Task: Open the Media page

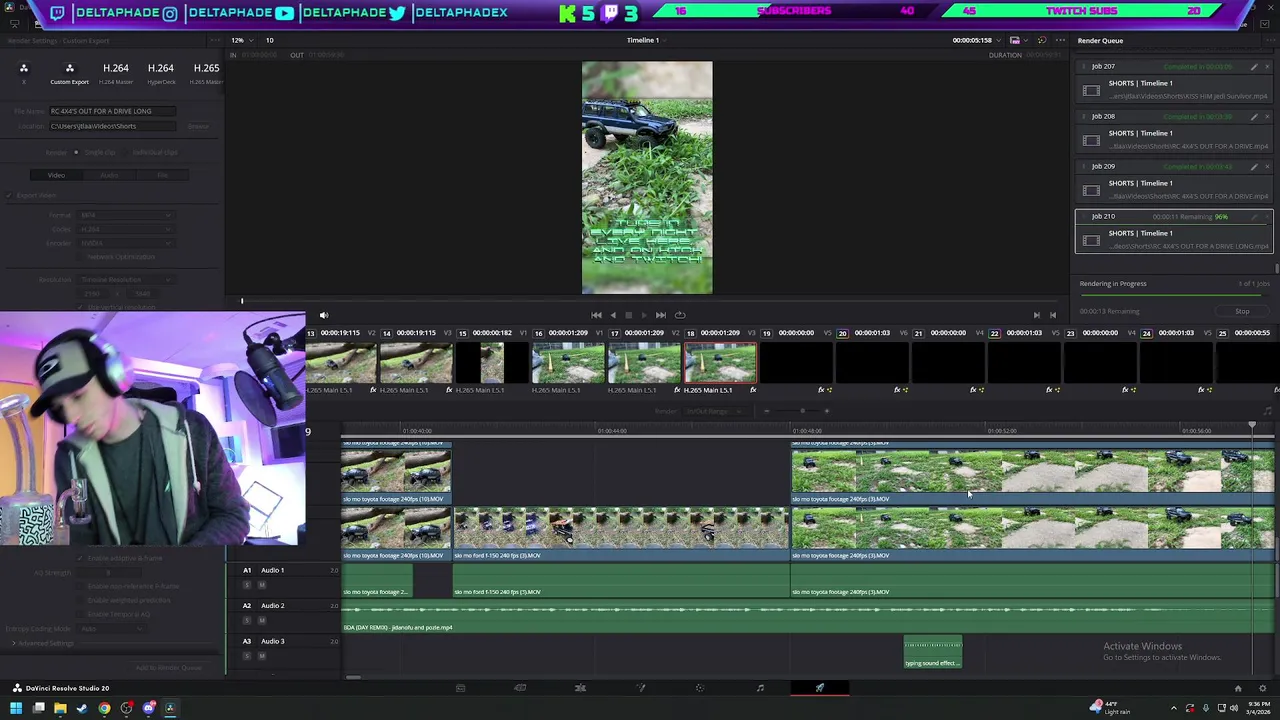Action: tap(460, 688)
